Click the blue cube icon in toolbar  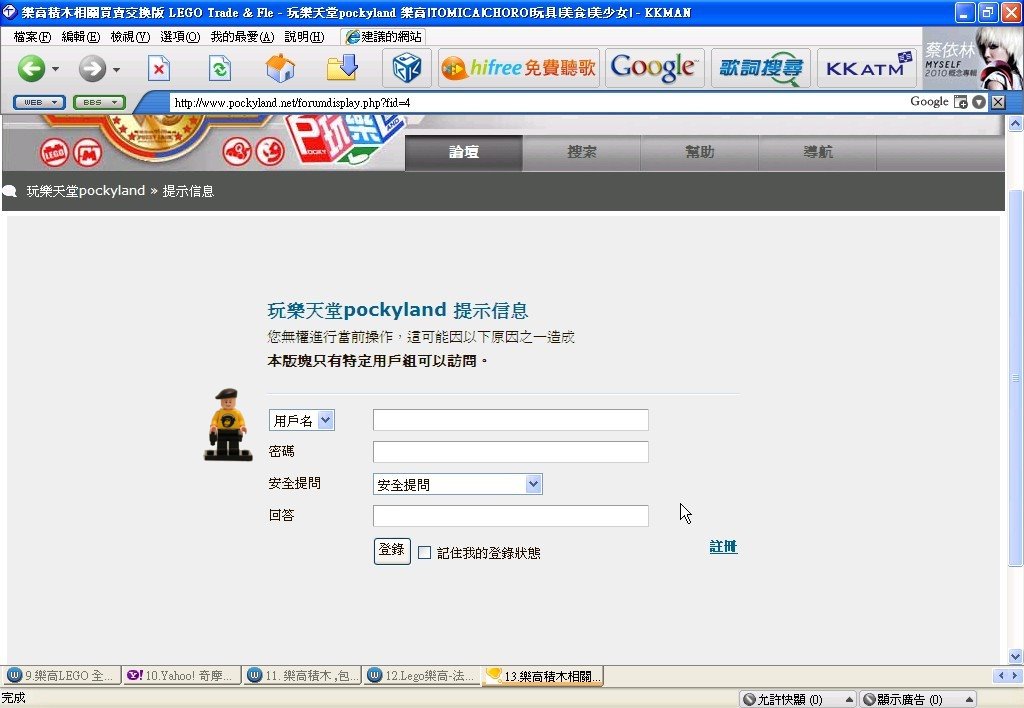pos(406,68)
